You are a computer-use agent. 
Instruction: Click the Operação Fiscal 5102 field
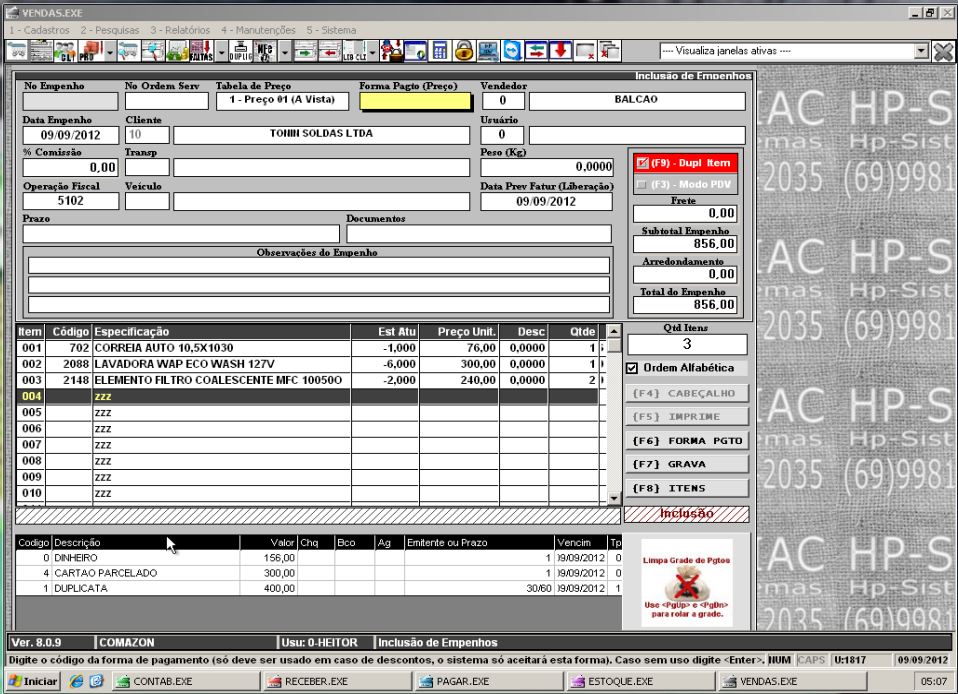coord(70,201)
